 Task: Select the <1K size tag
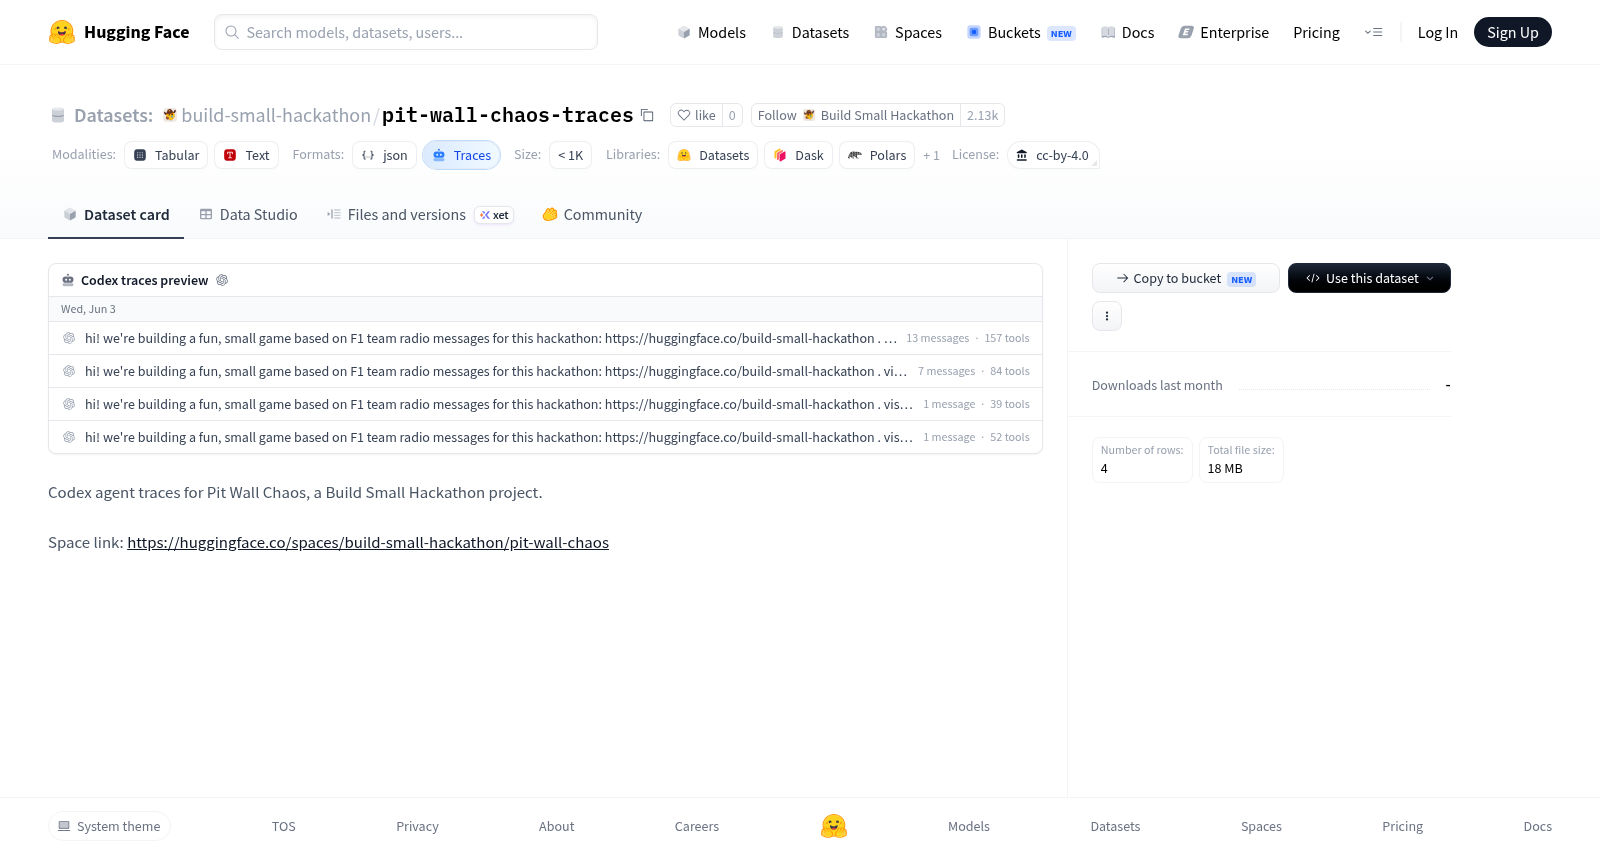point(570,155)
